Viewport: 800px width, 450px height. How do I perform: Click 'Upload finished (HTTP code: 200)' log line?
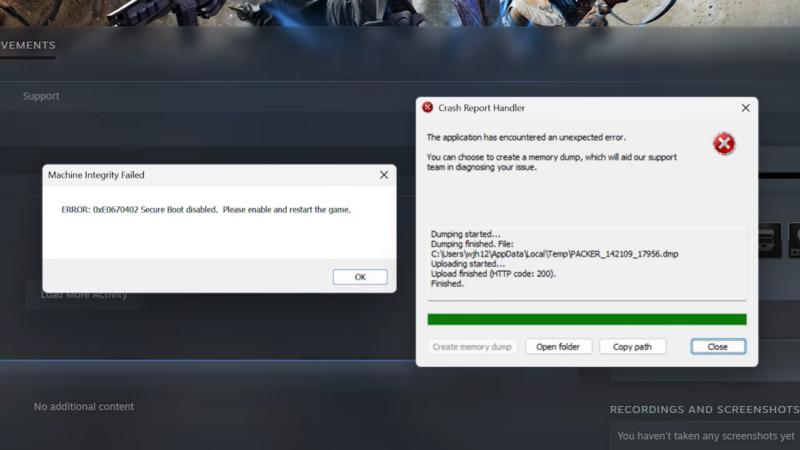pyautogui.click(x=493, y=273)
